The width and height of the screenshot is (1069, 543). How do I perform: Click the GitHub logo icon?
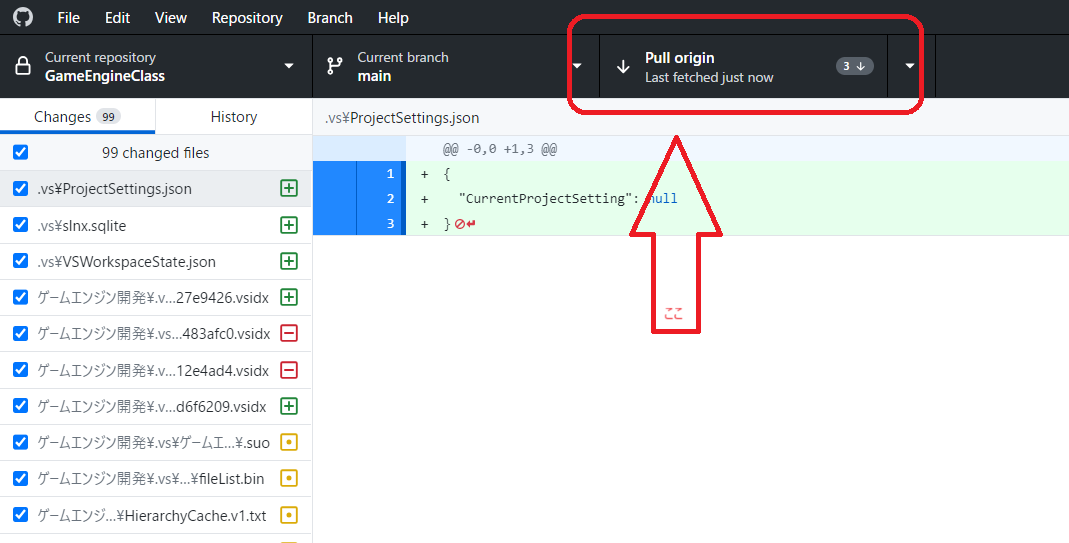click(x=22, y=18)
